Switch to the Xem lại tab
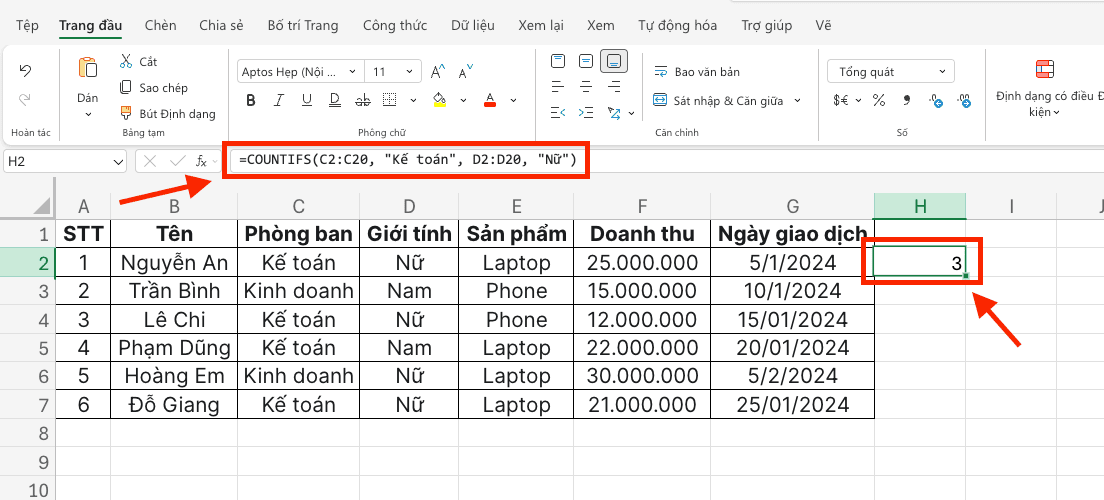The height and width of the screenshot is (500, 1104). pos(541,25)
